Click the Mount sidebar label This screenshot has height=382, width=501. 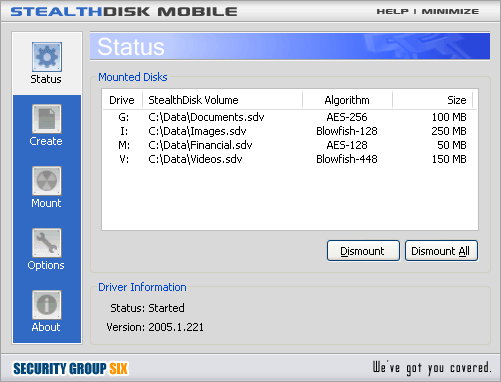(46, 203)
